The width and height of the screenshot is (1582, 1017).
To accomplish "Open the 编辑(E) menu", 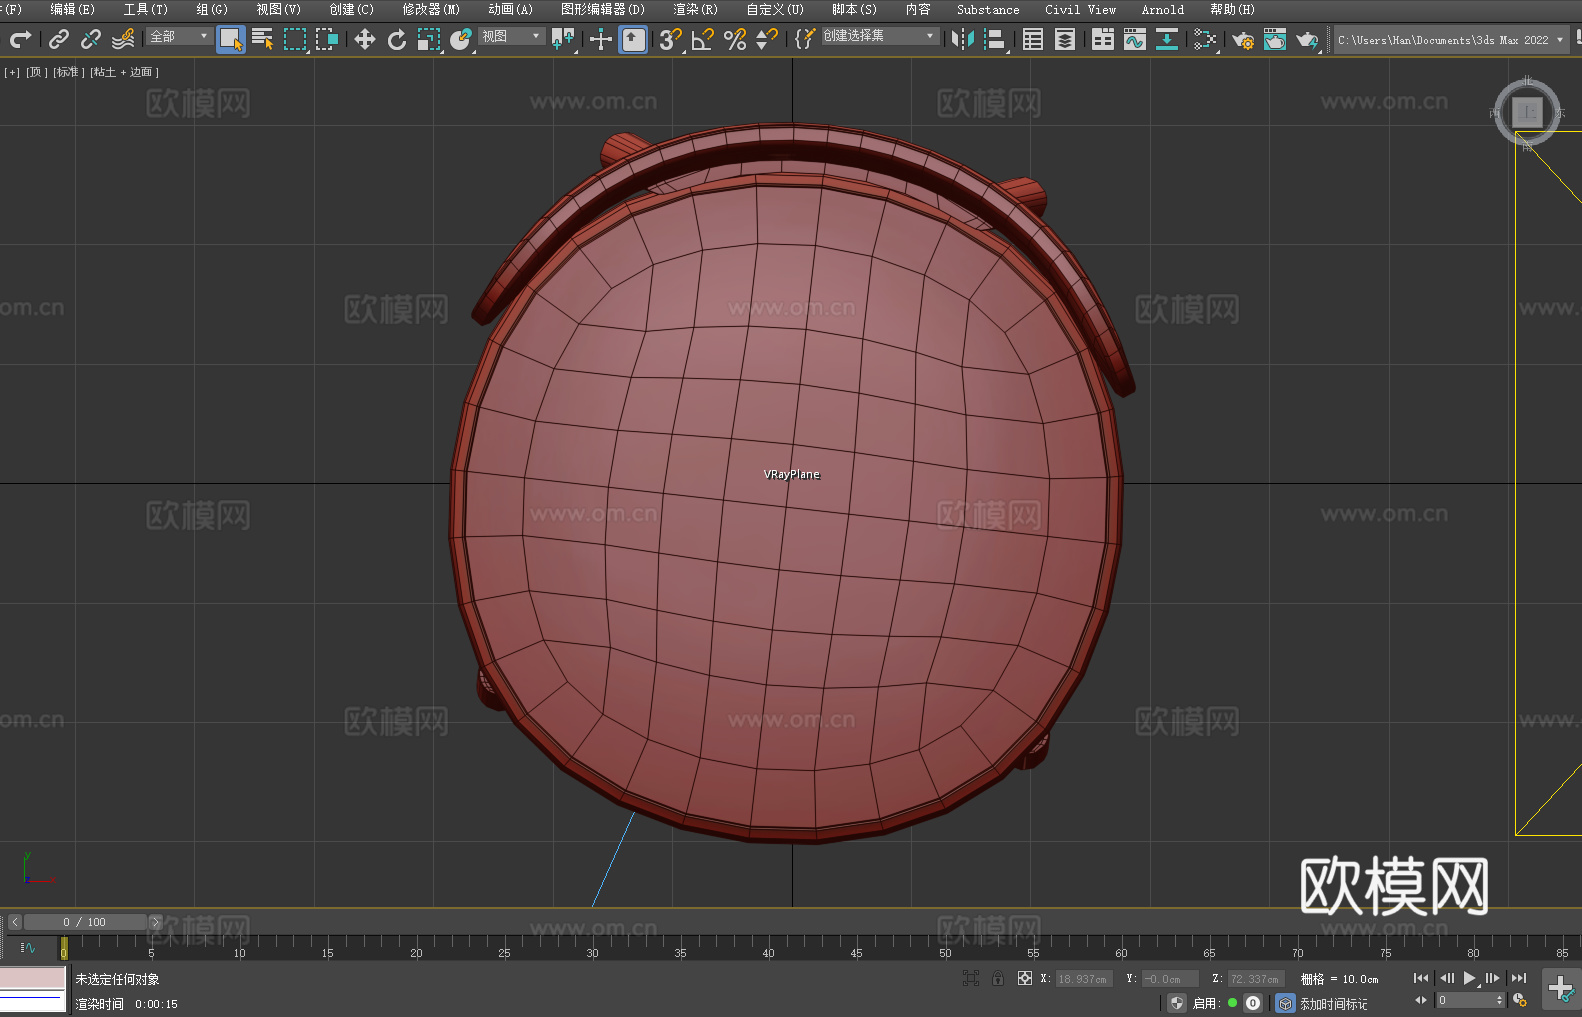I will 72,9.
